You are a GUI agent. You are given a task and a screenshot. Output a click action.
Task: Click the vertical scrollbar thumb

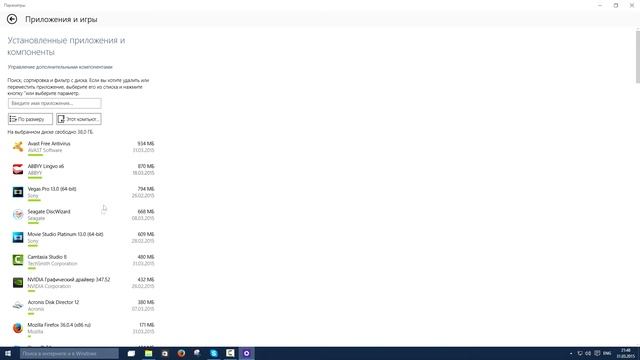[x=638, y=57]
